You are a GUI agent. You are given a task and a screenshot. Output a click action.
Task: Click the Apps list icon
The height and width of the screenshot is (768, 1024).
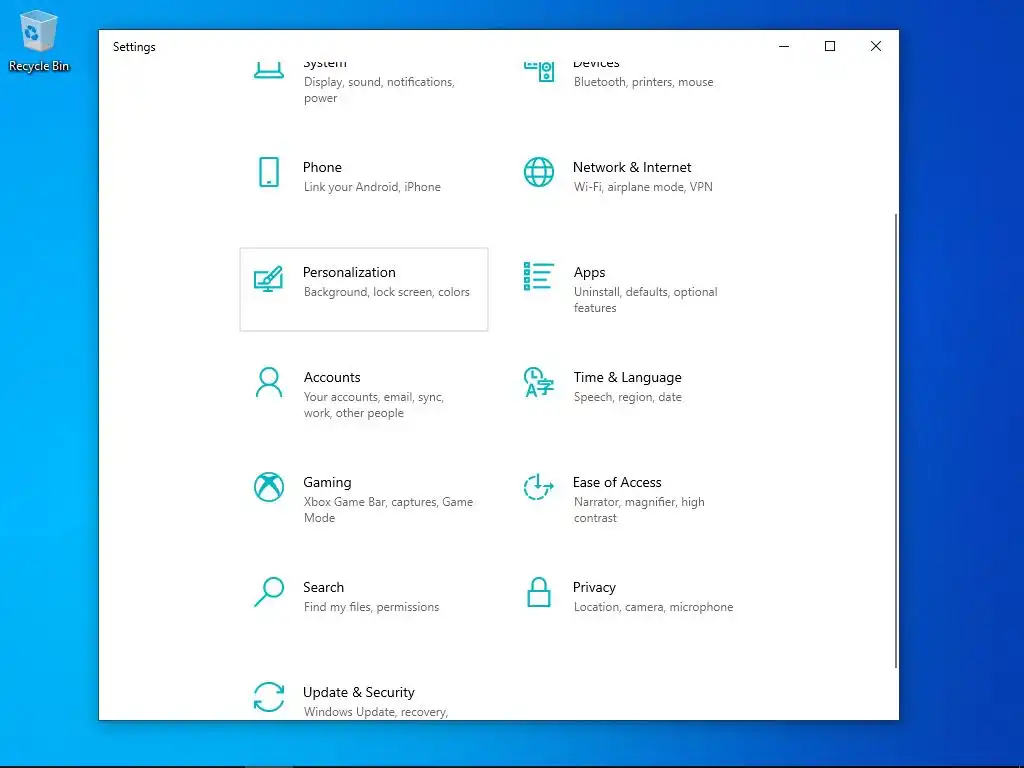(x=539, y=276)
